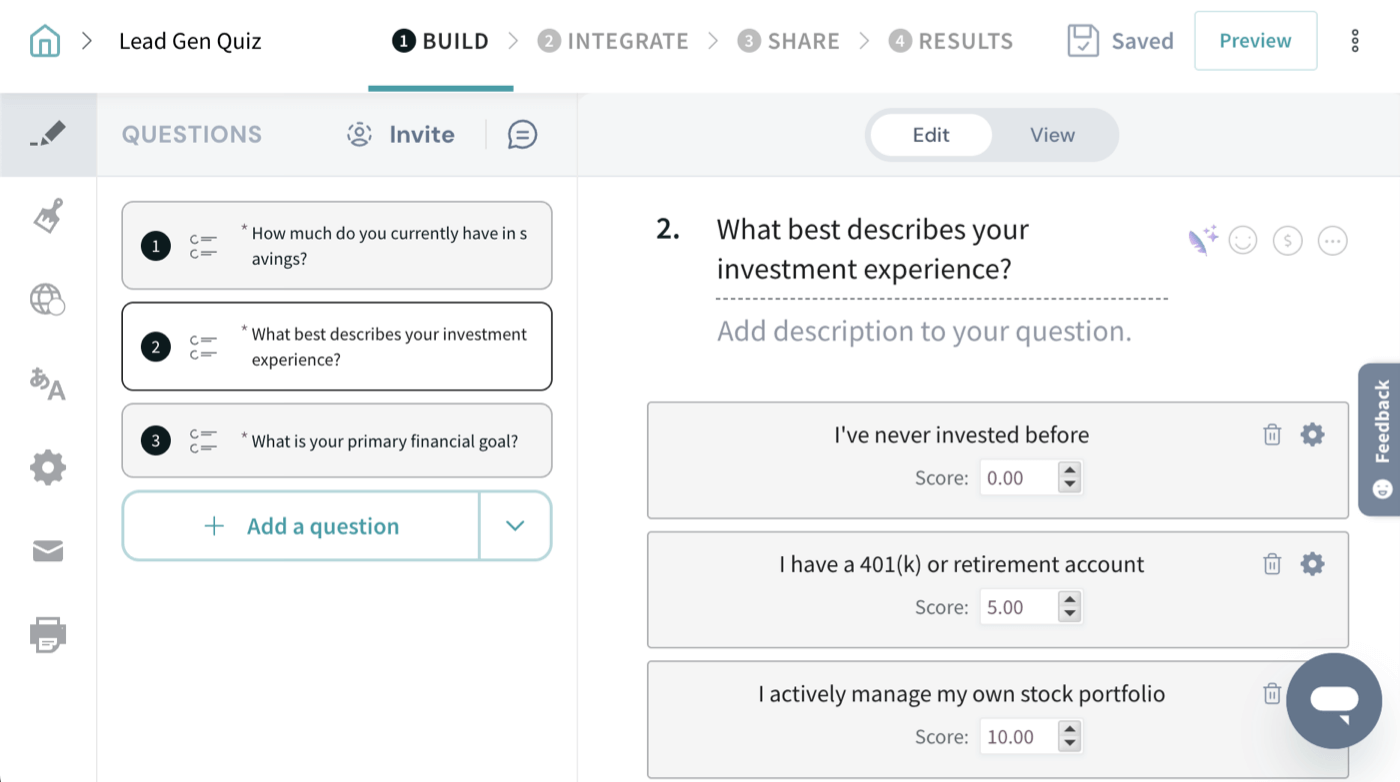1400x782 pixels.
Task: Open the three-dot more options menu
Action: coord(1355,41)
